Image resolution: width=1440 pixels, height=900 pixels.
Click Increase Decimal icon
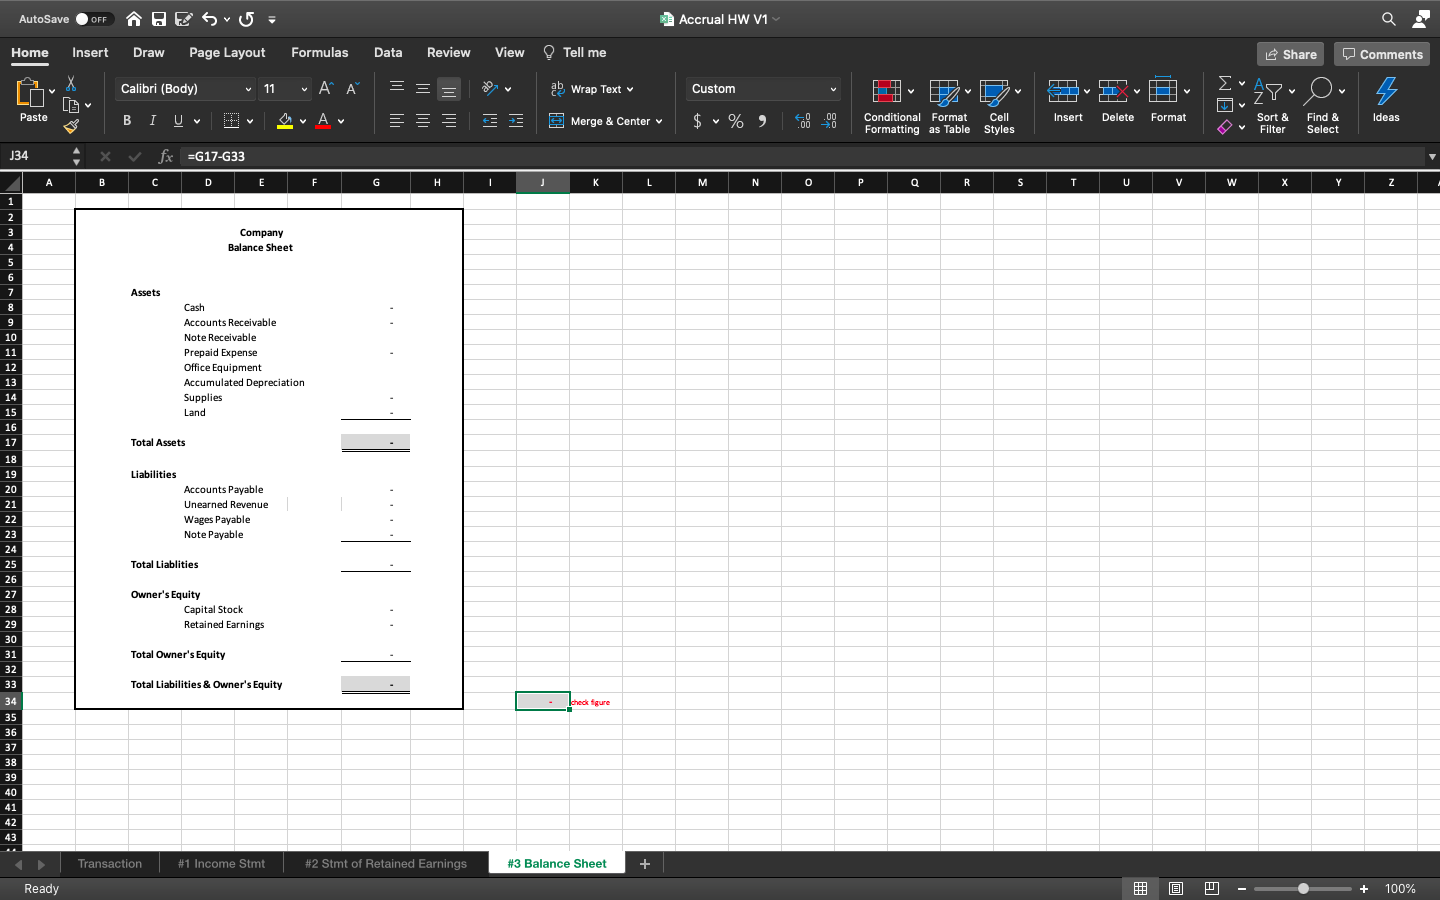(803, 121)
